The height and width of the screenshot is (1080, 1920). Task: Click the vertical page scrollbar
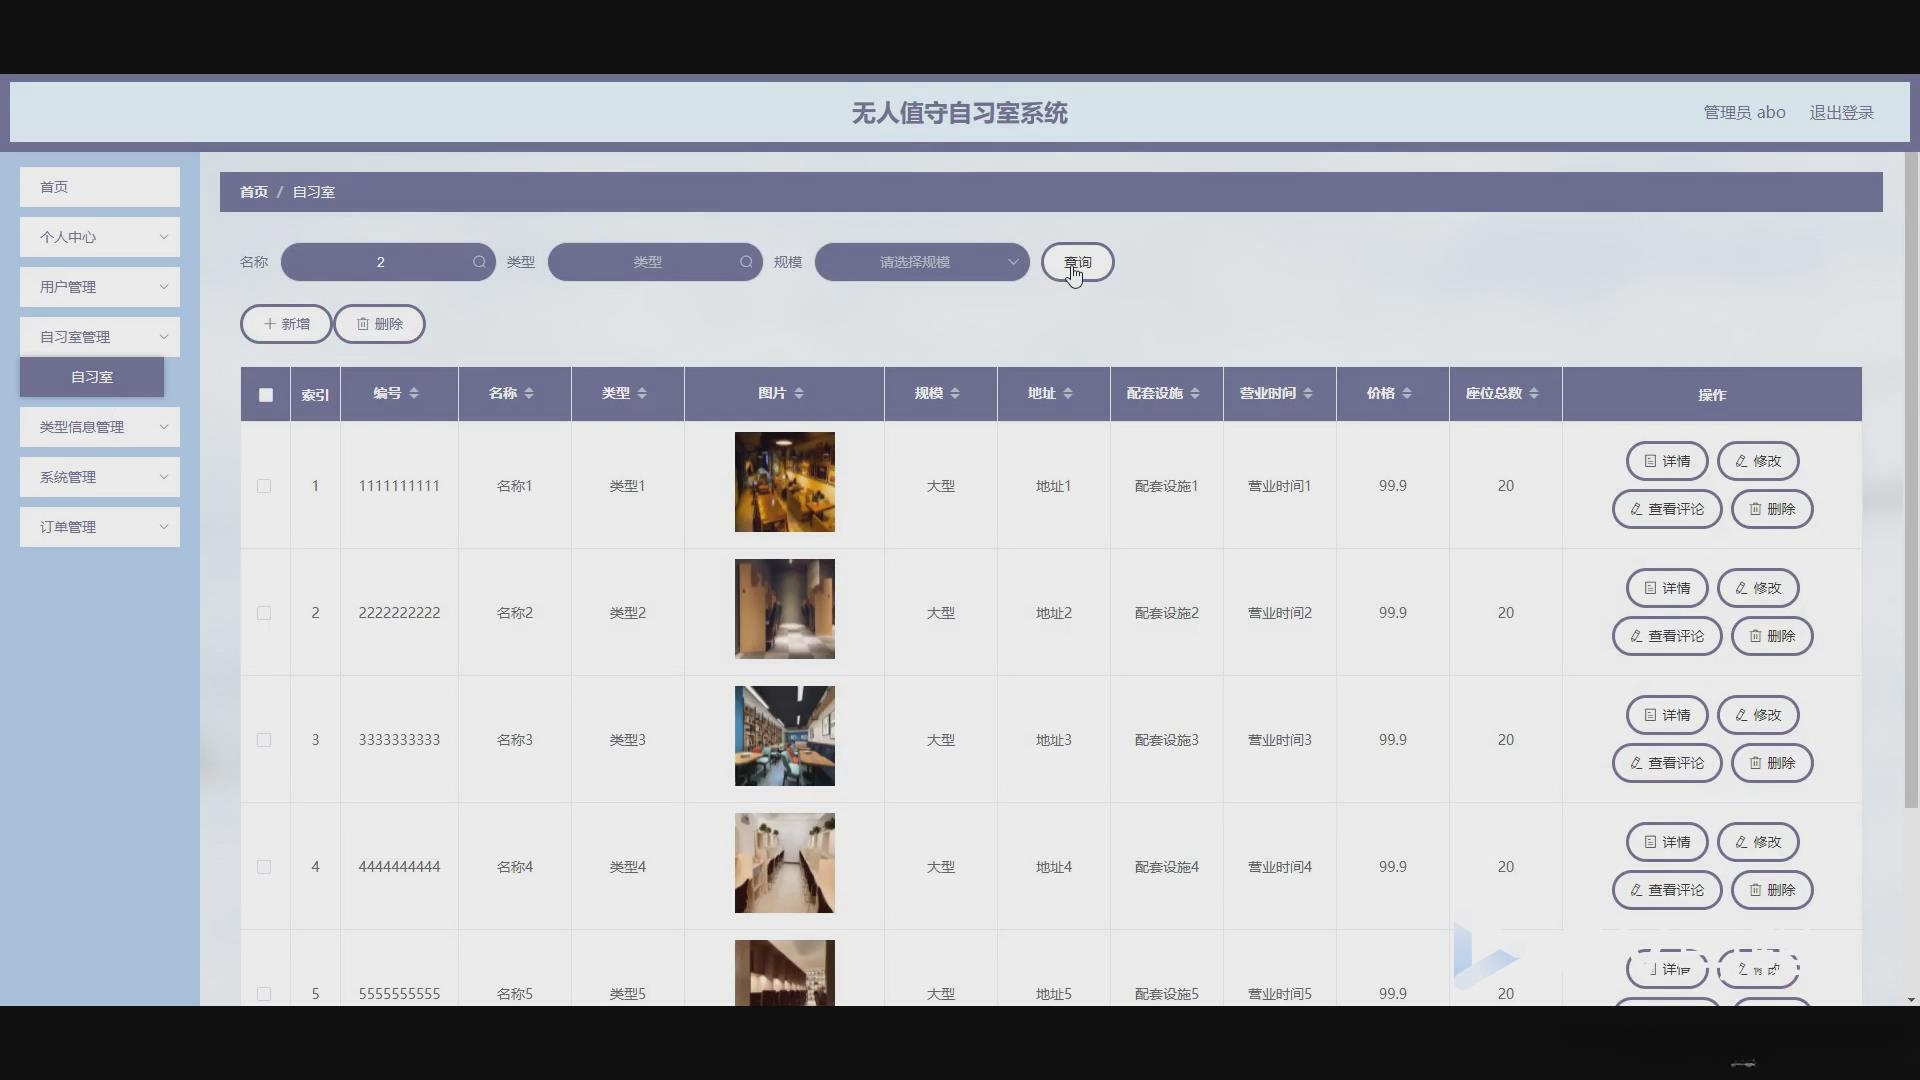1911,480
